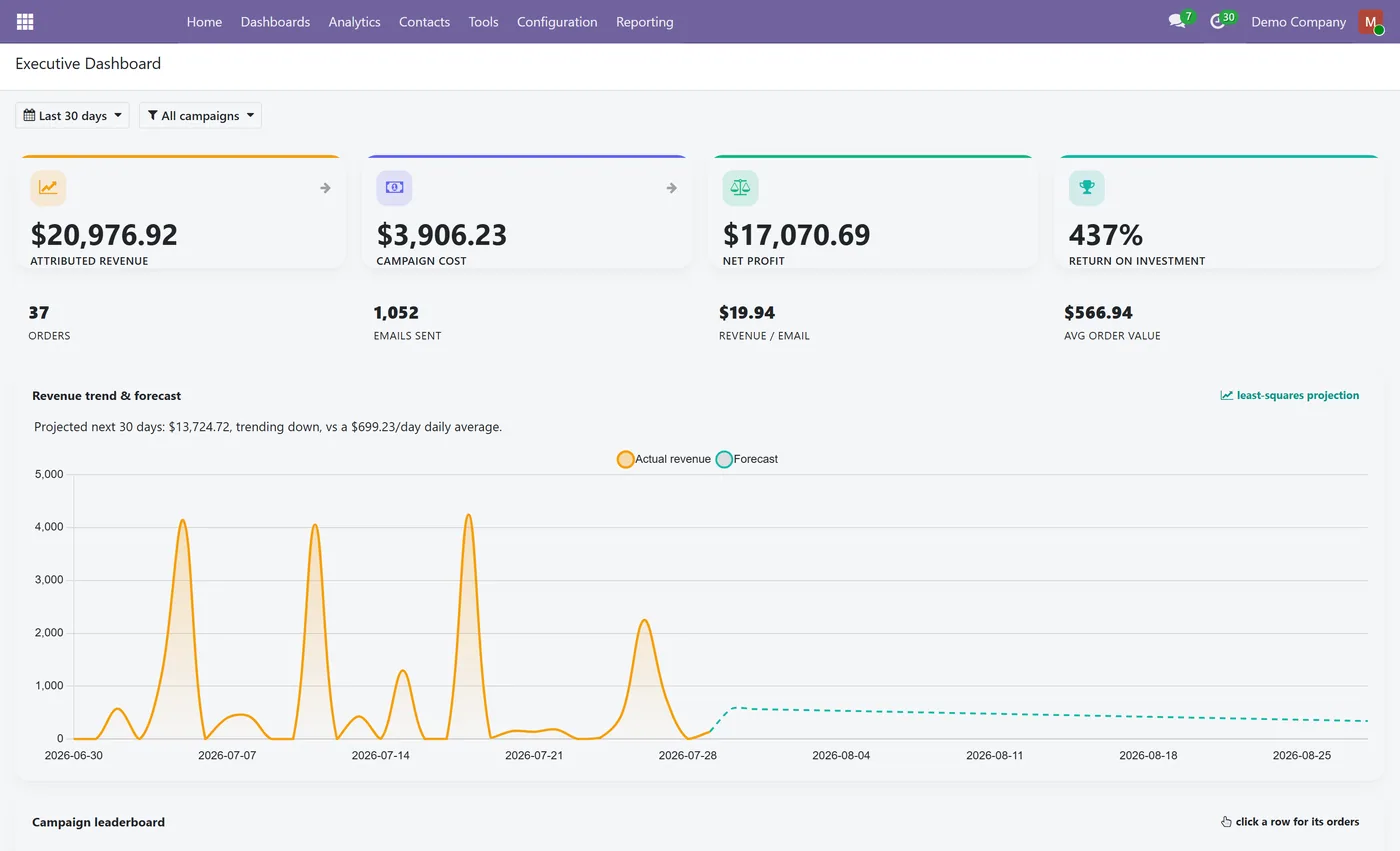
Task: Click the 37 orders figure
Action: pyautogui.click(x=39, y=313)
